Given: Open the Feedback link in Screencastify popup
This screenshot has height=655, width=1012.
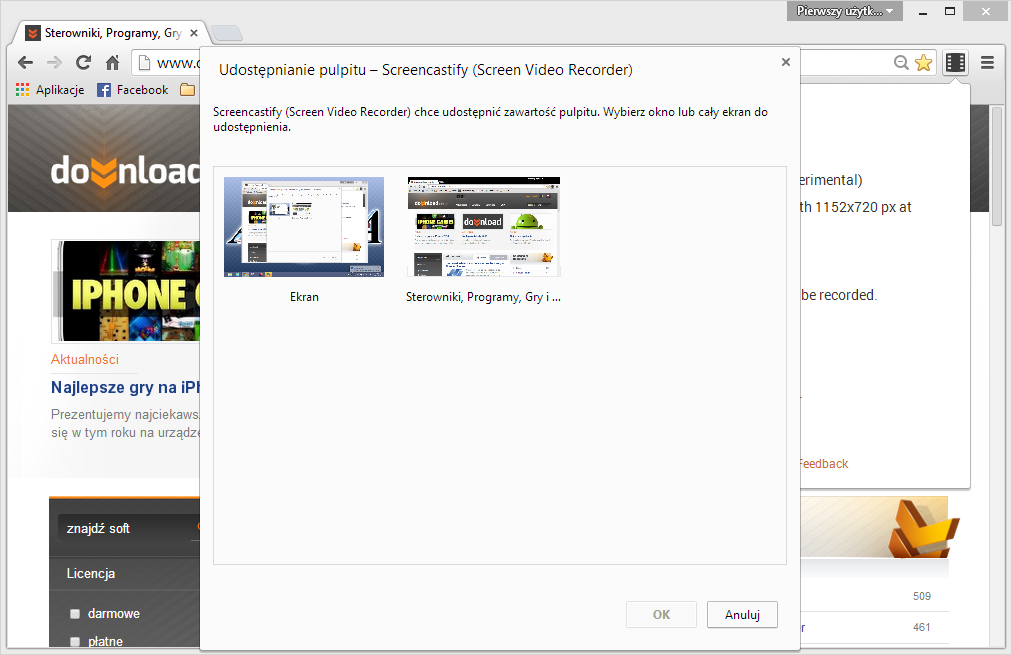Looking at the screenshot, I should tap(823, 463).
